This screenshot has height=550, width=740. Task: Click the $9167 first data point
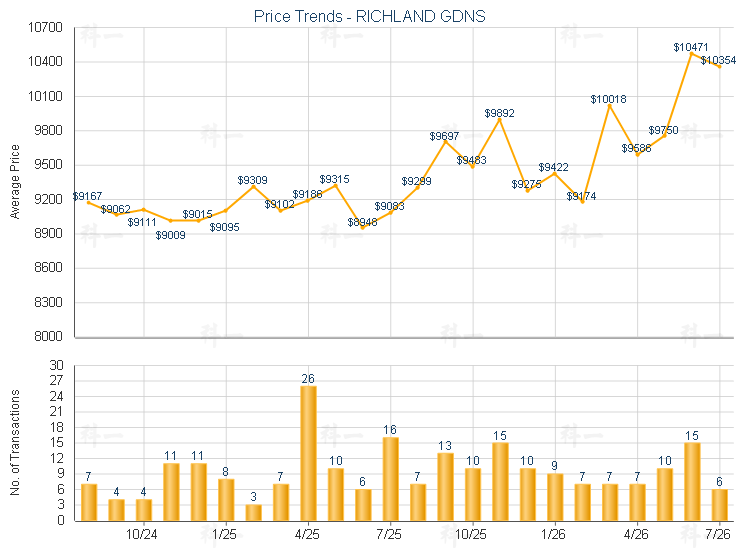88,203
